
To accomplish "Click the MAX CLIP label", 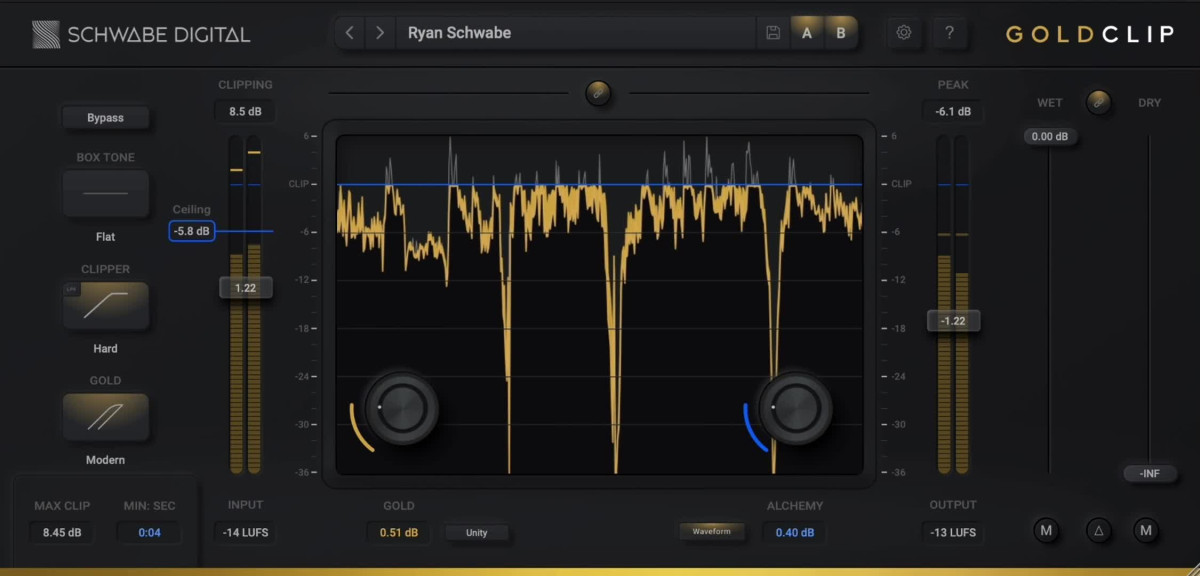I will click(x=62, y=506).
